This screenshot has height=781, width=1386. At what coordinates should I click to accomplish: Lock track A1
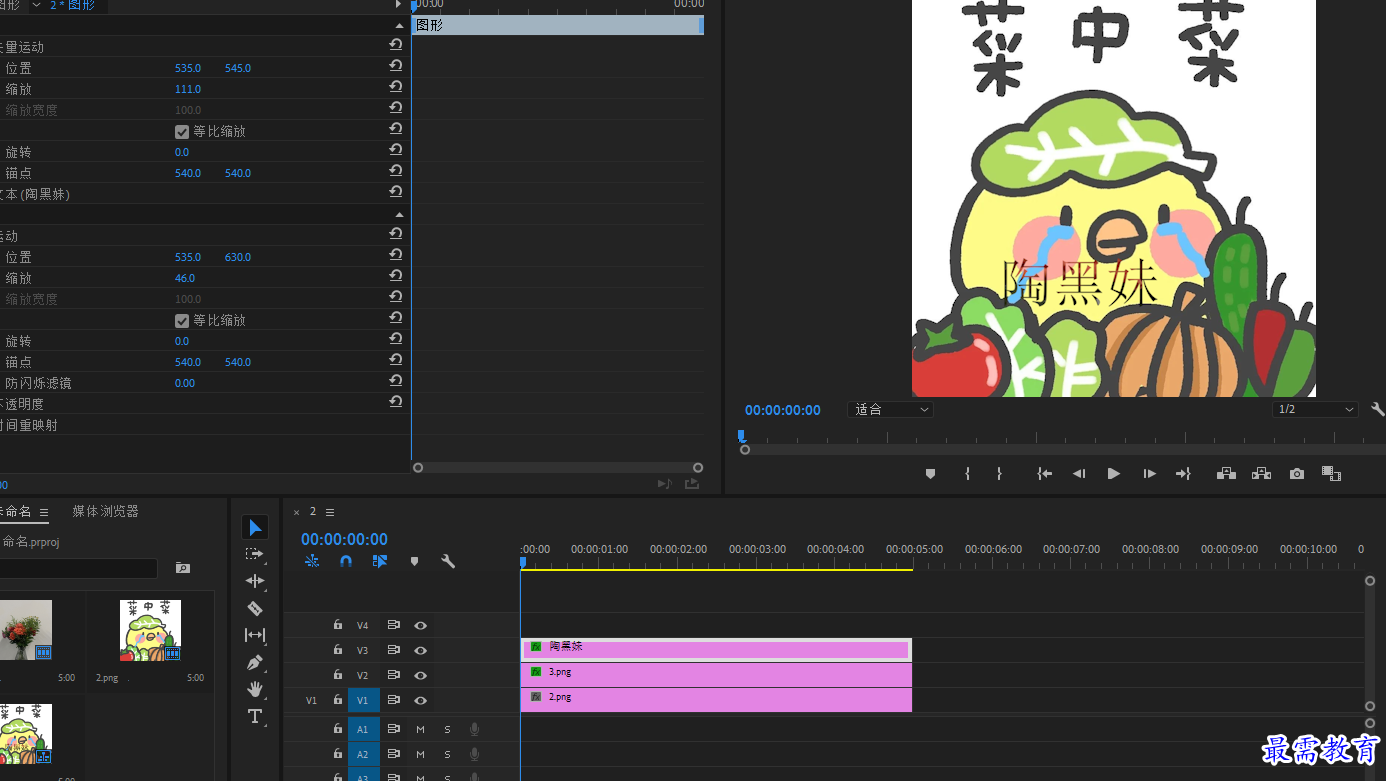coord(338,729)
